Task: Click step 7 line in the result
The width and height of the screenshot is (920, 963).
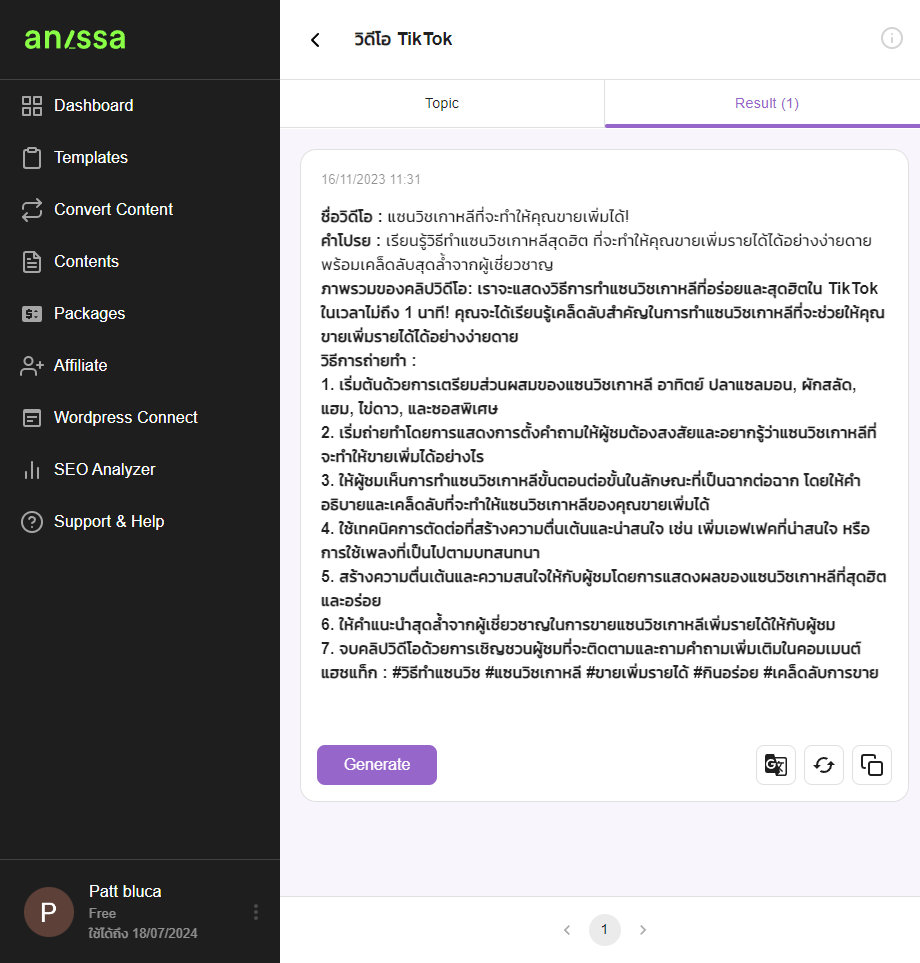Action: pyautogui.click(x=591, y=649)
